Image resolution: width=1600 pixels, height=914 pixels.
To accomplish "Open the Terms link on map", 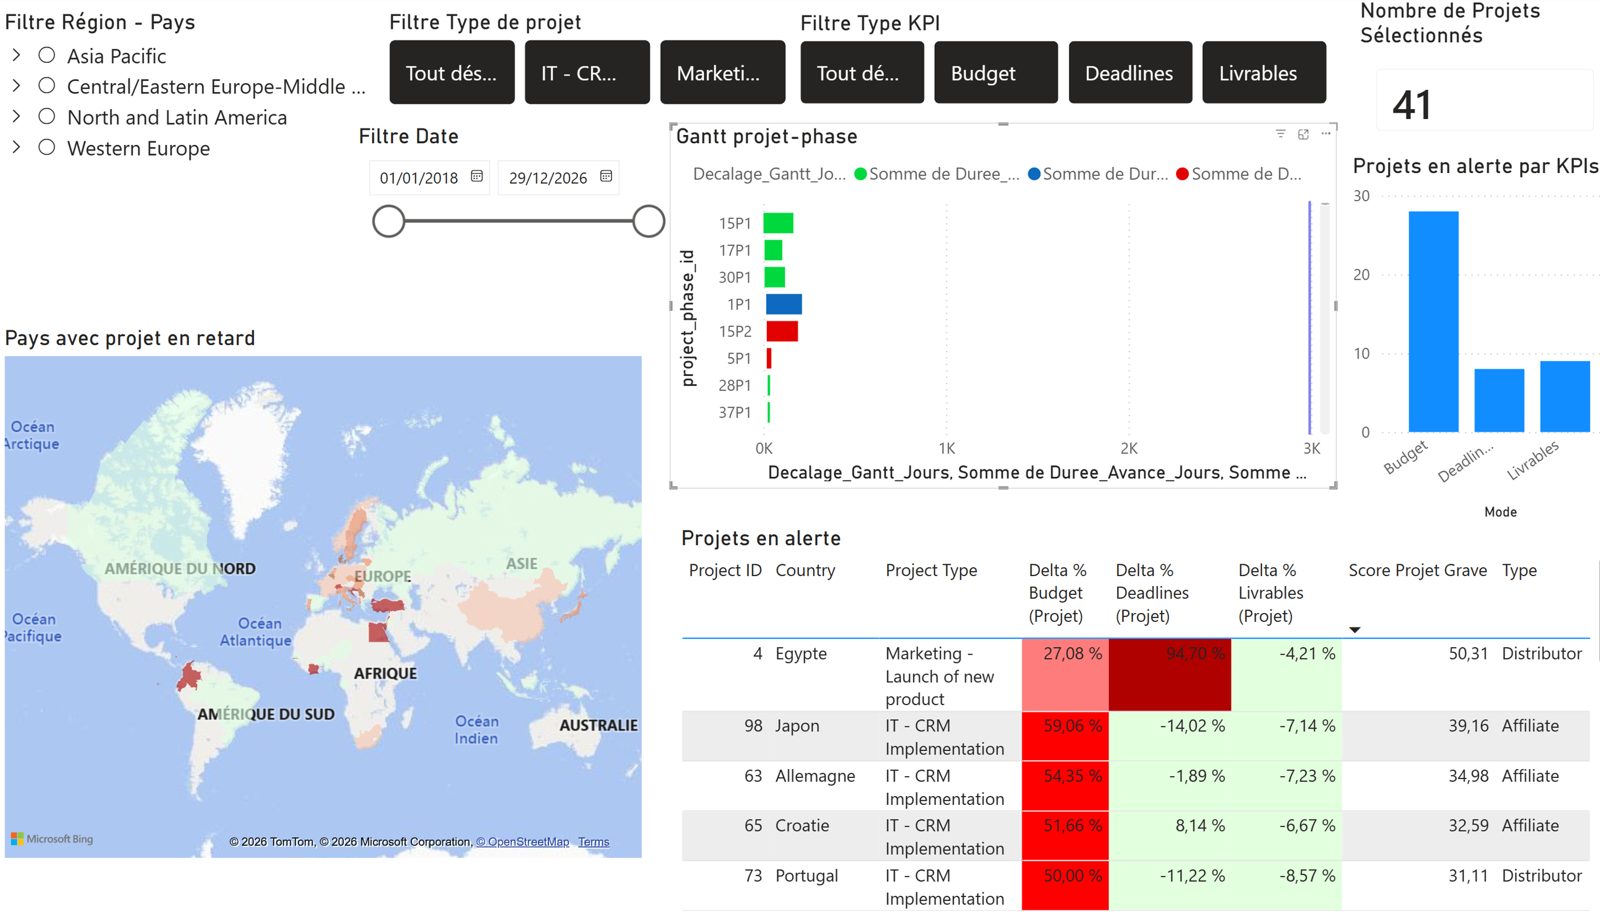I will click(594, 842).
